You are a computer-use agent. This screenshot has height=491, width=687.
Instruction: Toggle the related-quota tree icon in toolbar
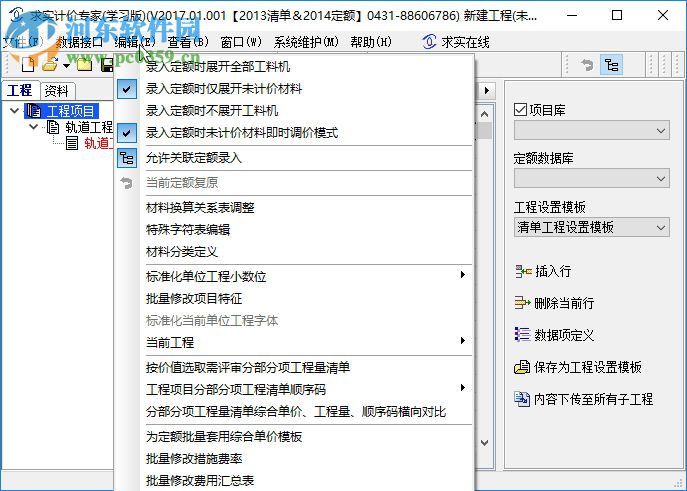(612, 65)
